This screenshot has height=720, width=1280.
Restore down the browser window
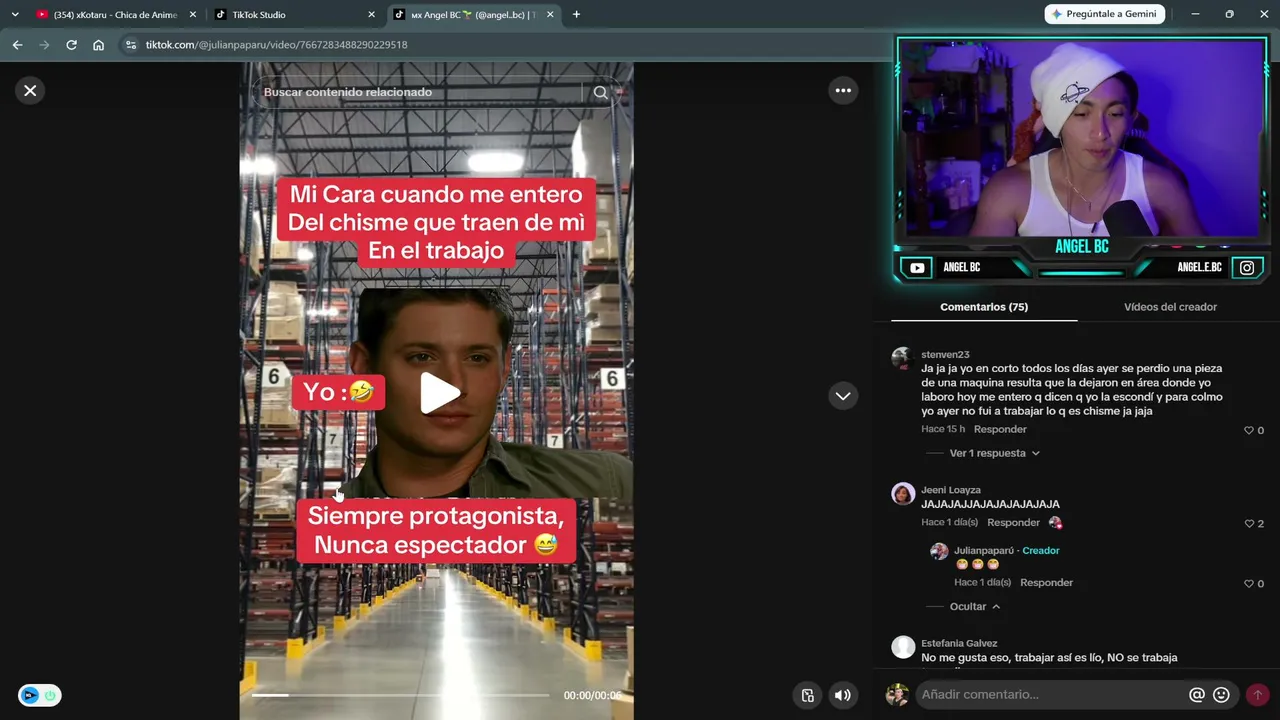pos(1229,14)
